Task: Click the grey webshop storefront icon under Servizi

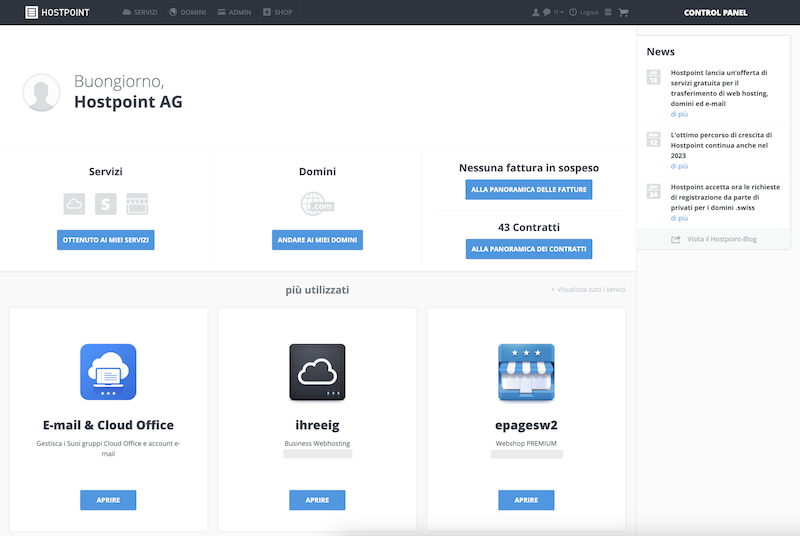Action: (x=137, y=204)
